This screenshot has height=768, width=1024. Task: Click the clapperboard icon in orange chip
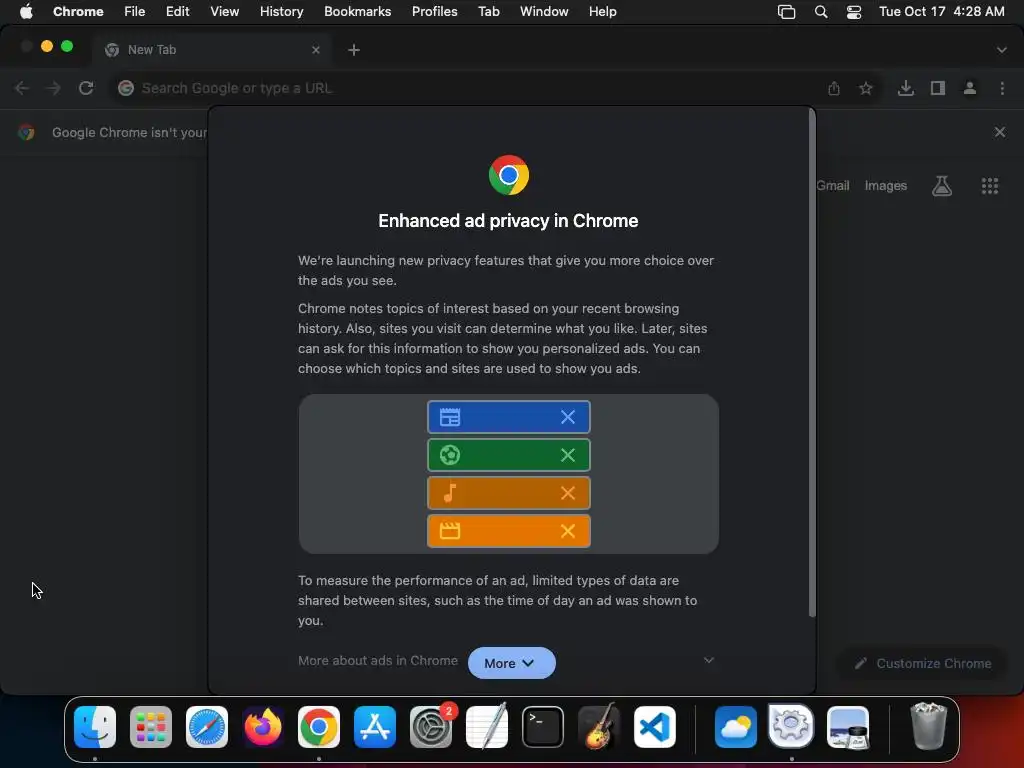[450, 530]
